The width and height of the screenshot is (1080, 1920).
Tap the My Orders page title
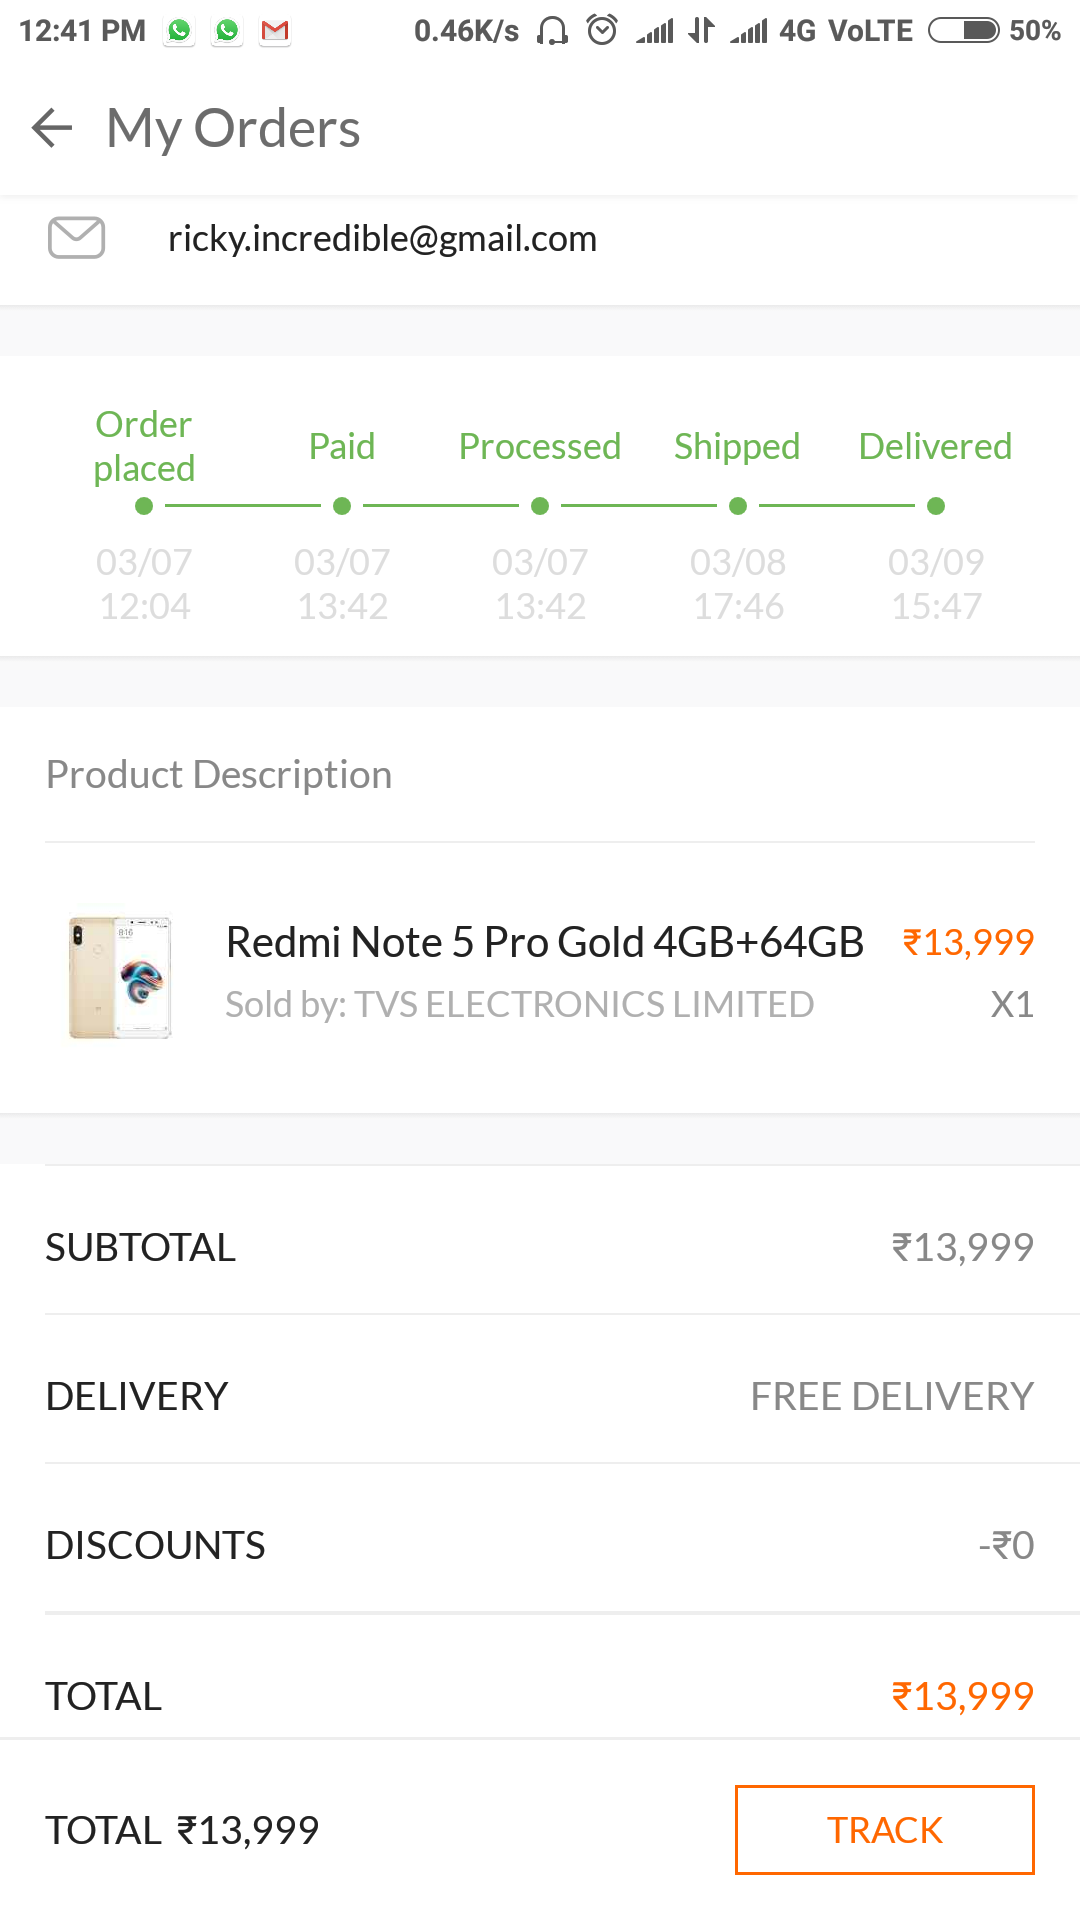[233, 128]
